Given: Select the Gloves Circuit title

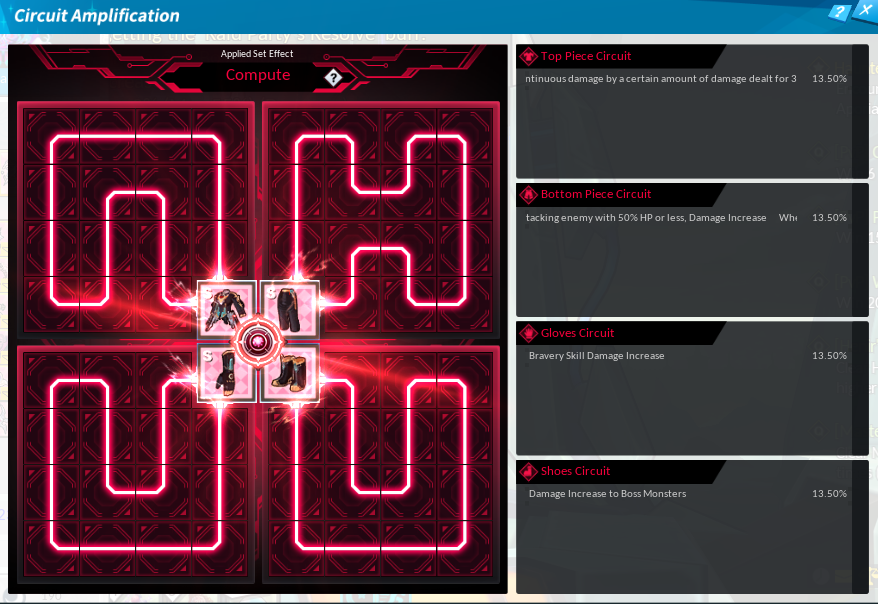Looking at the screenshot, I should tap(577, 333).
